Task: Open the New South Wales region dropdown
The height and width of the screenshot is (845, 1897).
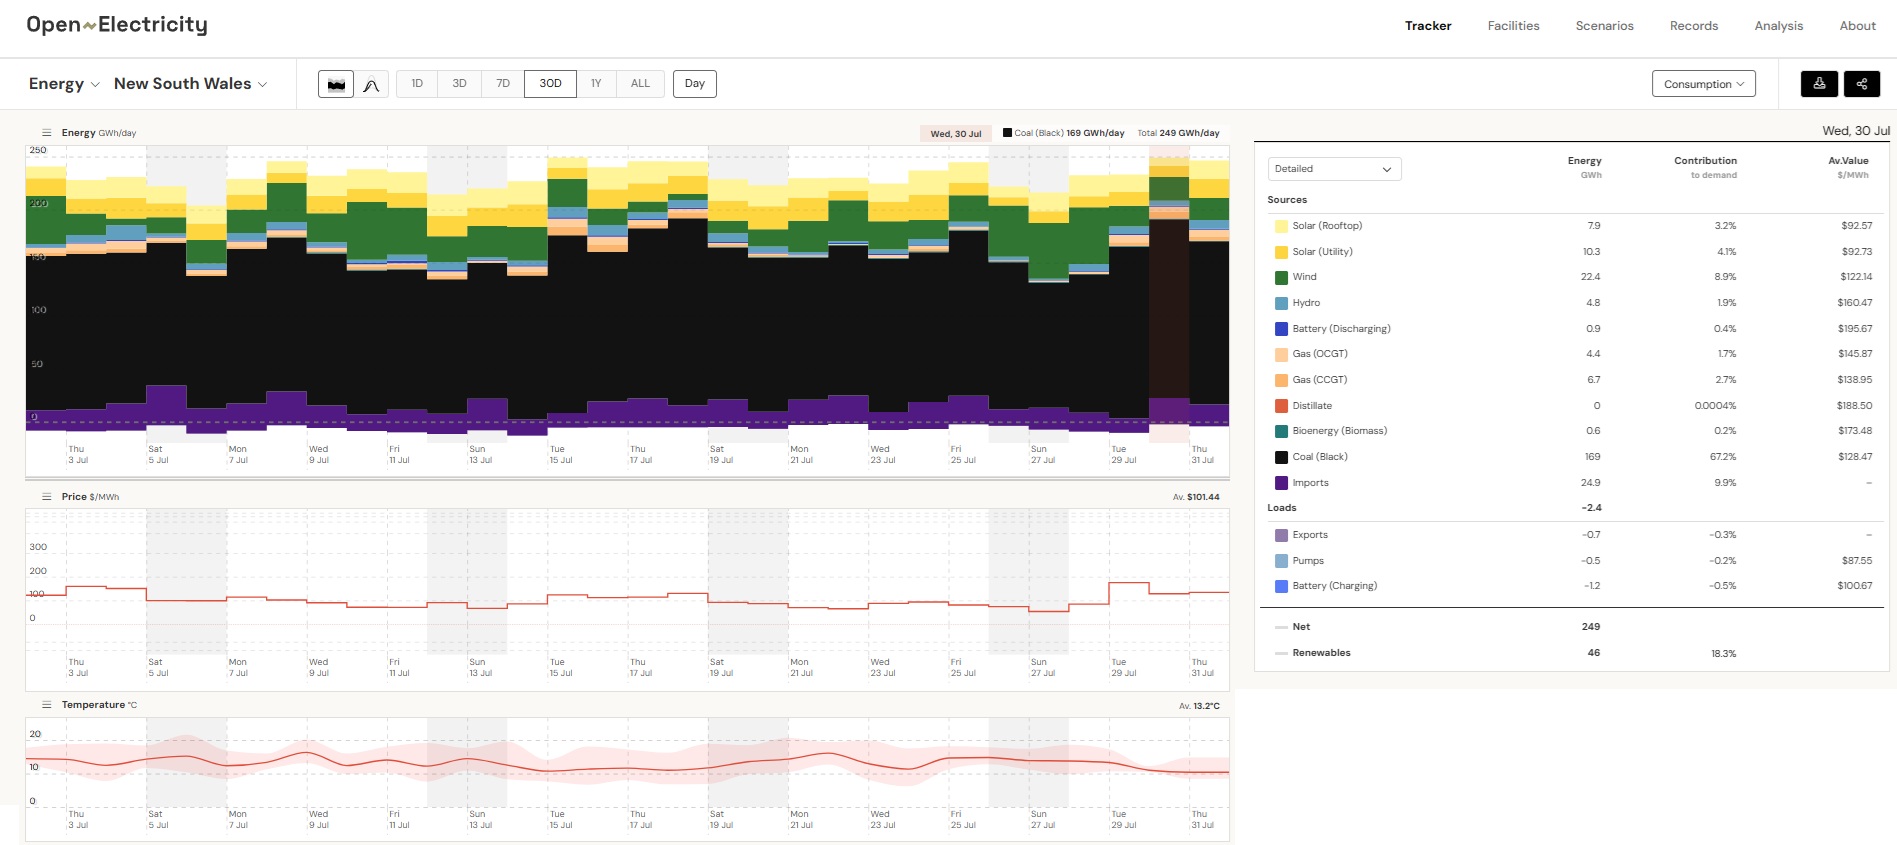Action: (190, 84)
